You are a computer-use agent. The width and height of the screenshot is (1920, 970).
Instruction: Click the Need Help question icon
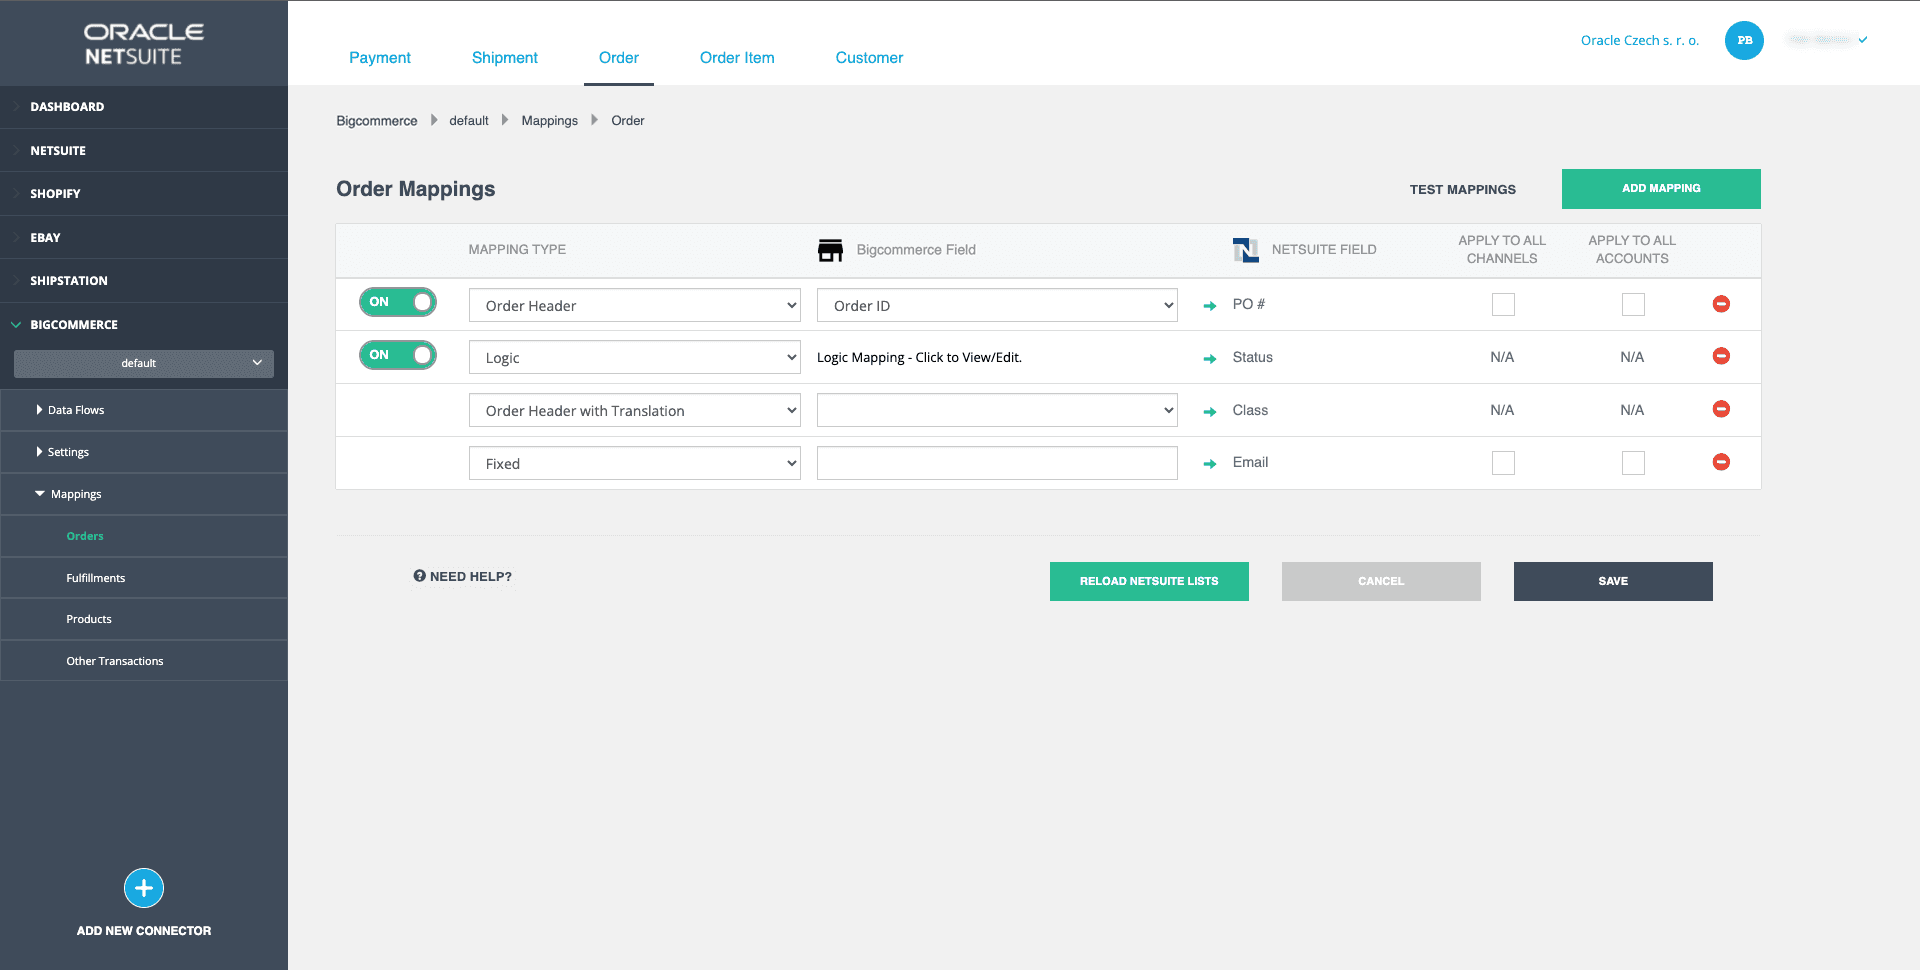pos(420,576)
